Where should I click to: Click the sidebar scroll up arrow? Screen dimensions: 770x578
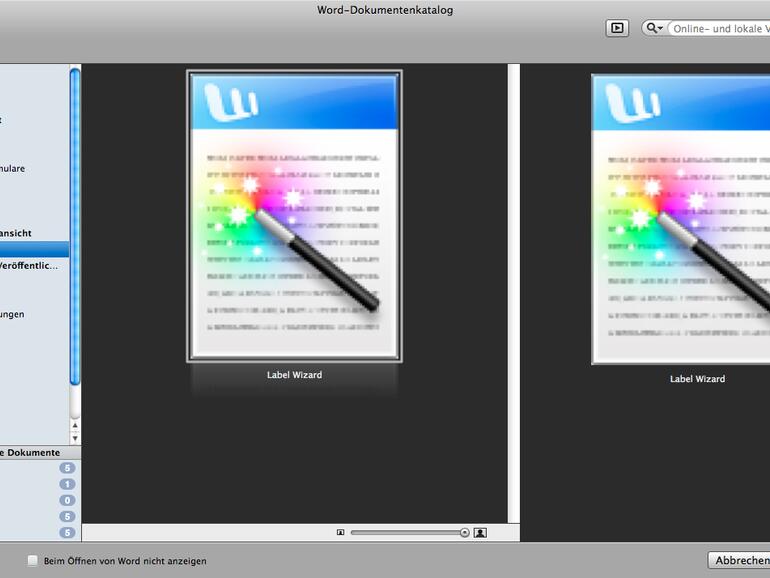pos(75,425)
